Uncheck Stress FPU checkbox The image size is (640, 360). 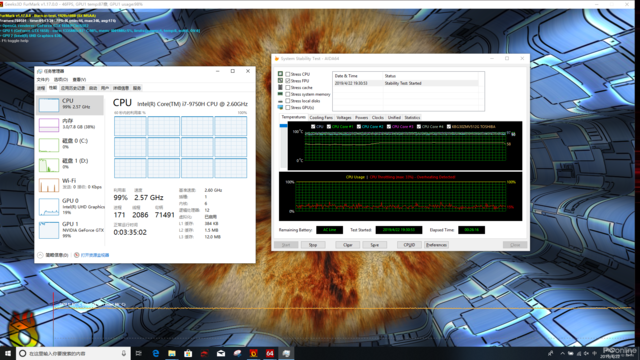click(x=288, y=81)
